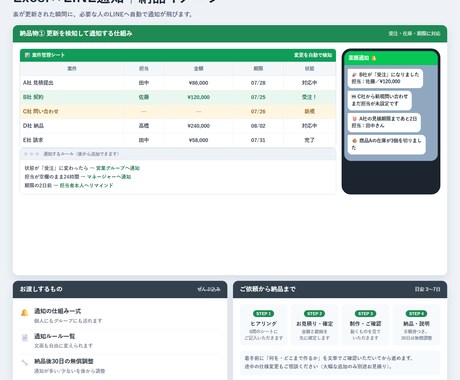Click the mail icon in the C社 chat message
This screenshot has width=460, height=380.
pos(354,96)
